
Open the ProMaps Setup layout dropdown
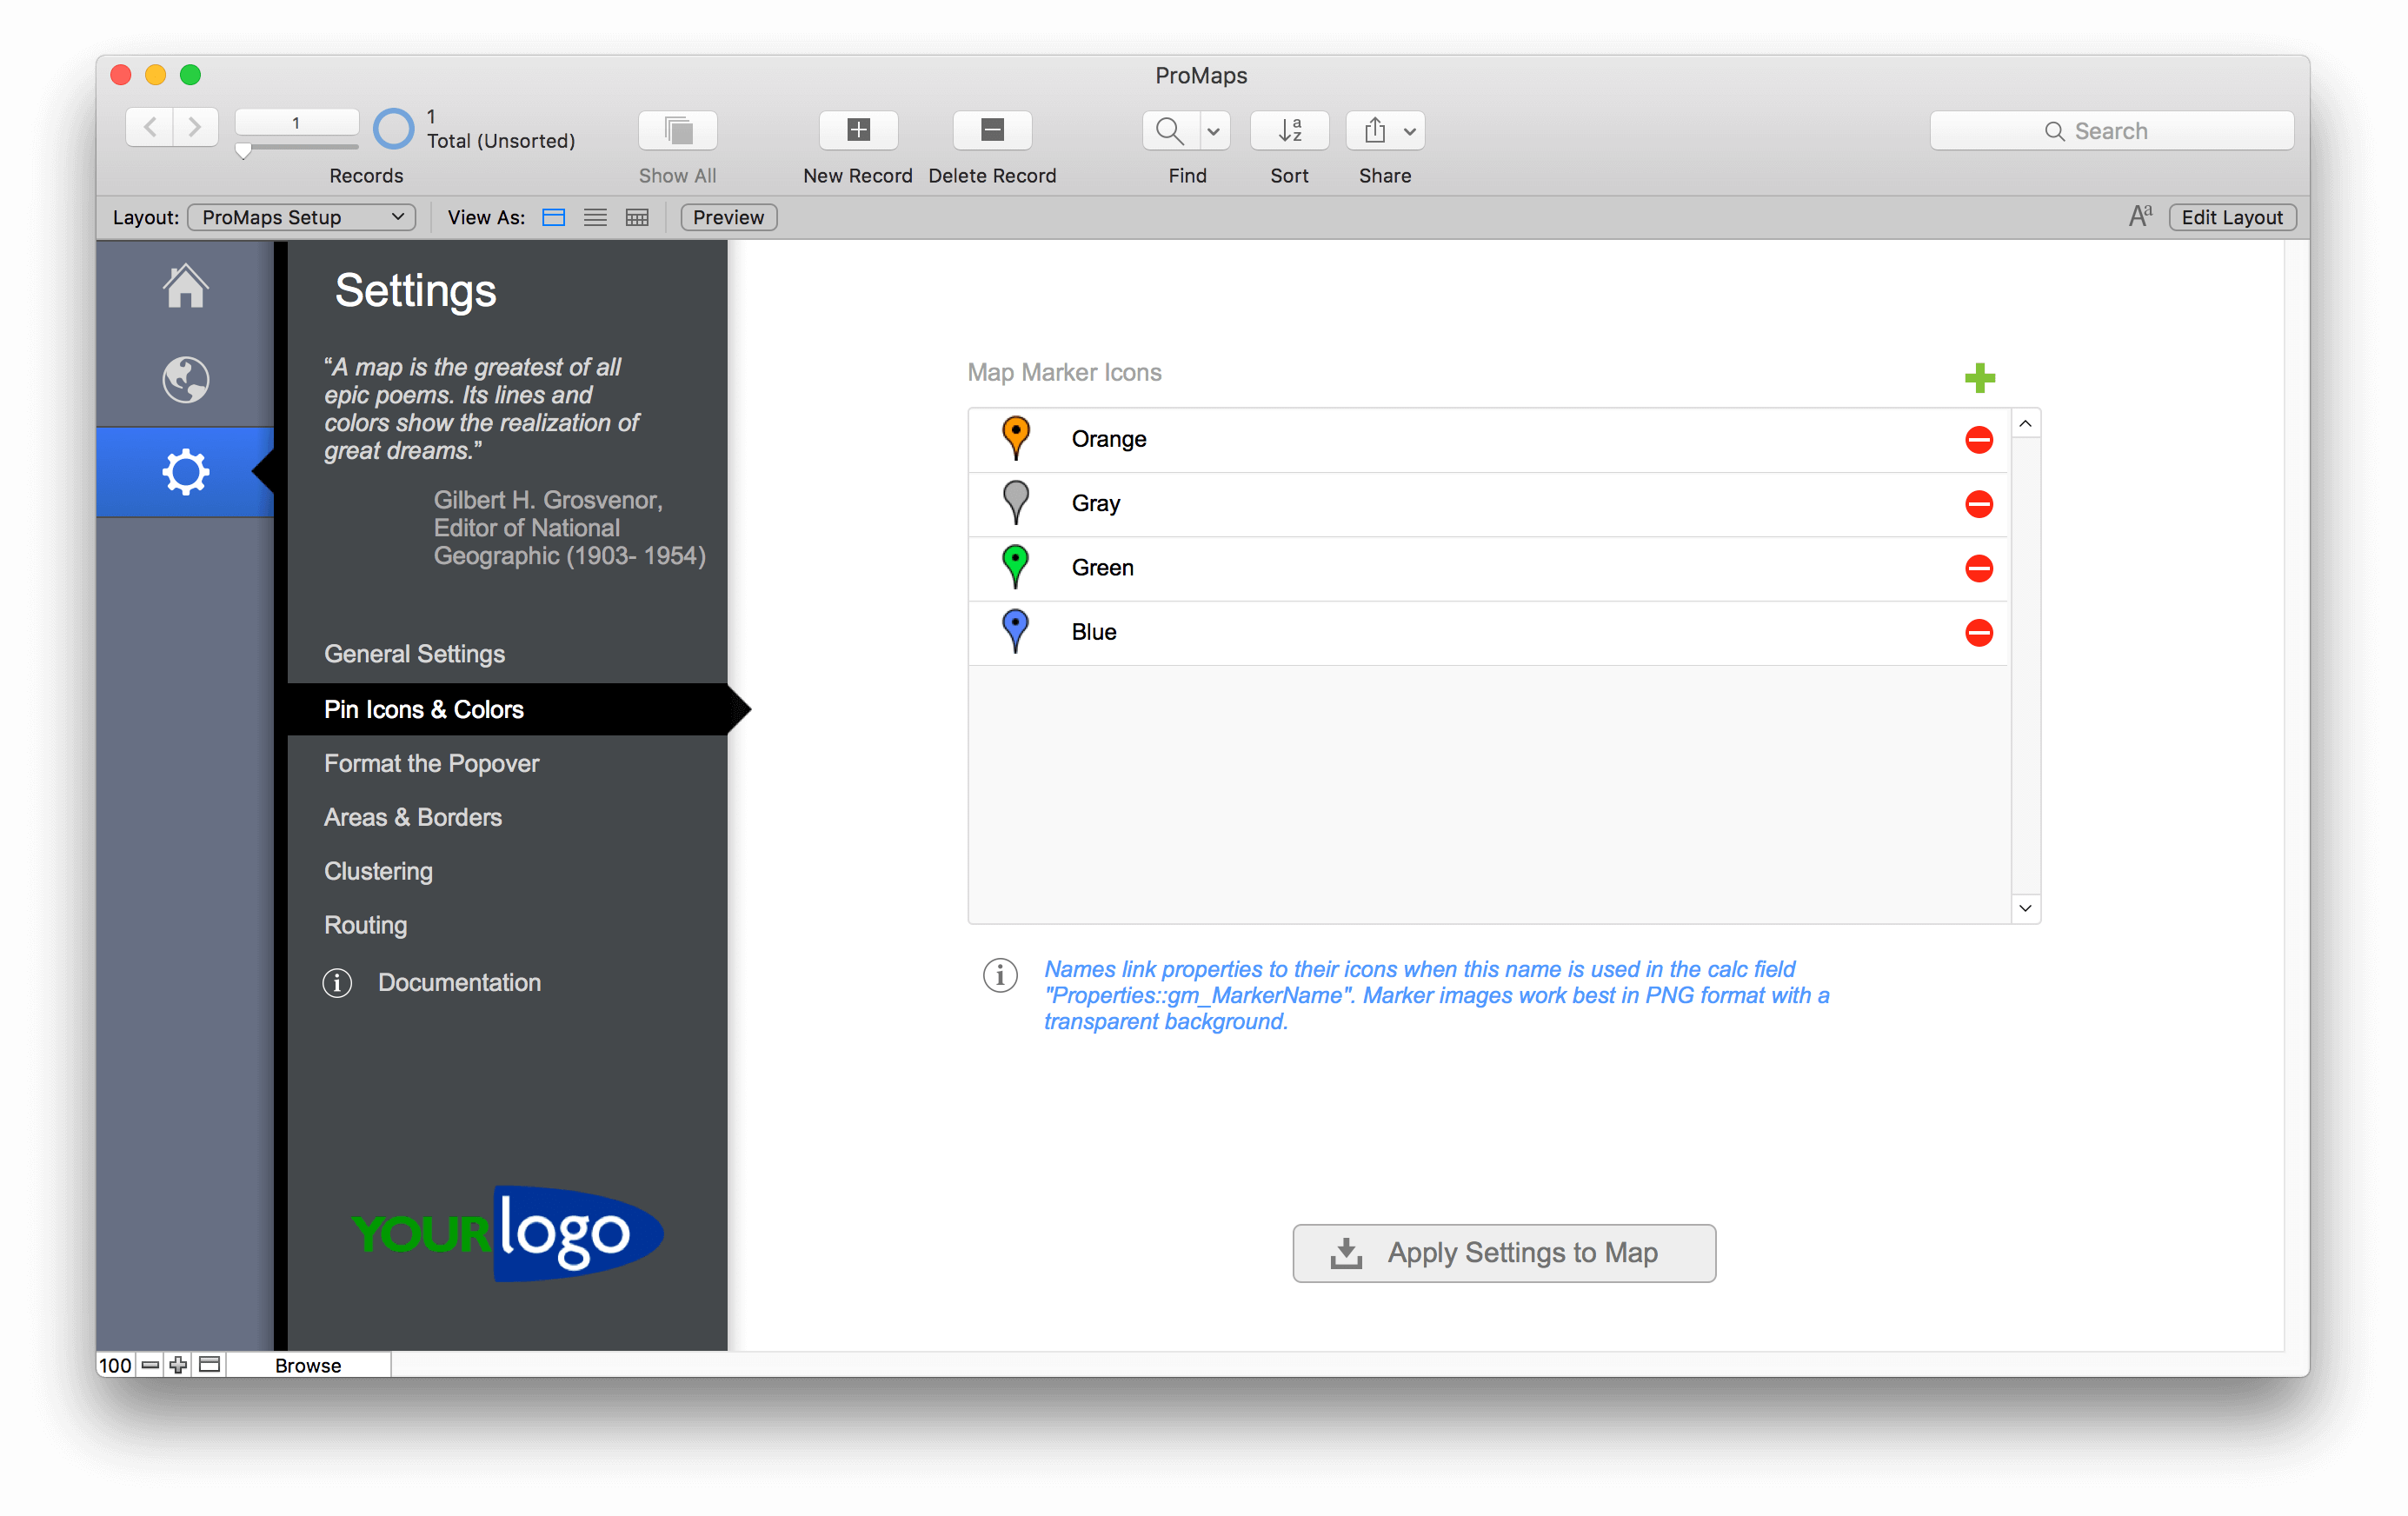click(302, 217)
